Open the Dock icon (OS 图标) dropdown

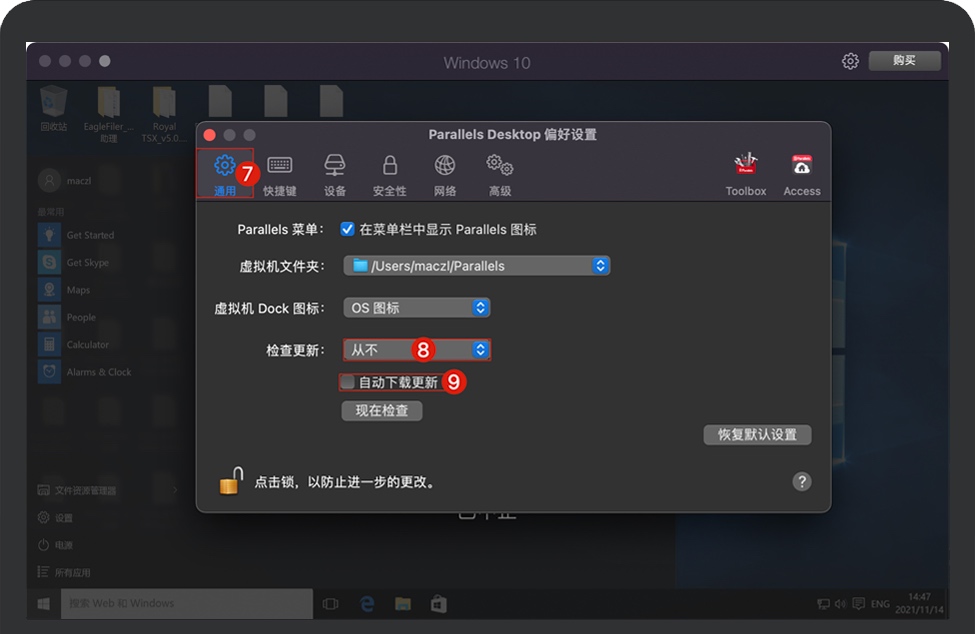(x=417, y=308)
